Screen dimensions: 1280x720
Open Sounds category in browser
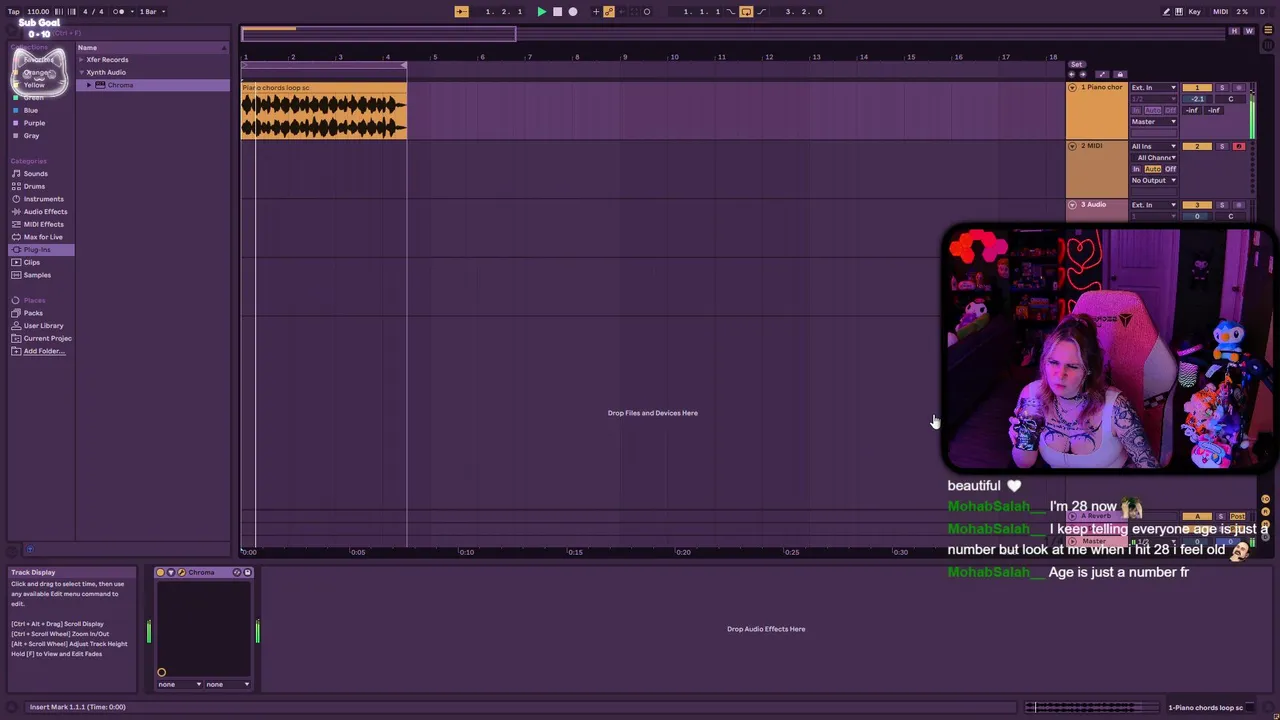click(x=35, y=173)
